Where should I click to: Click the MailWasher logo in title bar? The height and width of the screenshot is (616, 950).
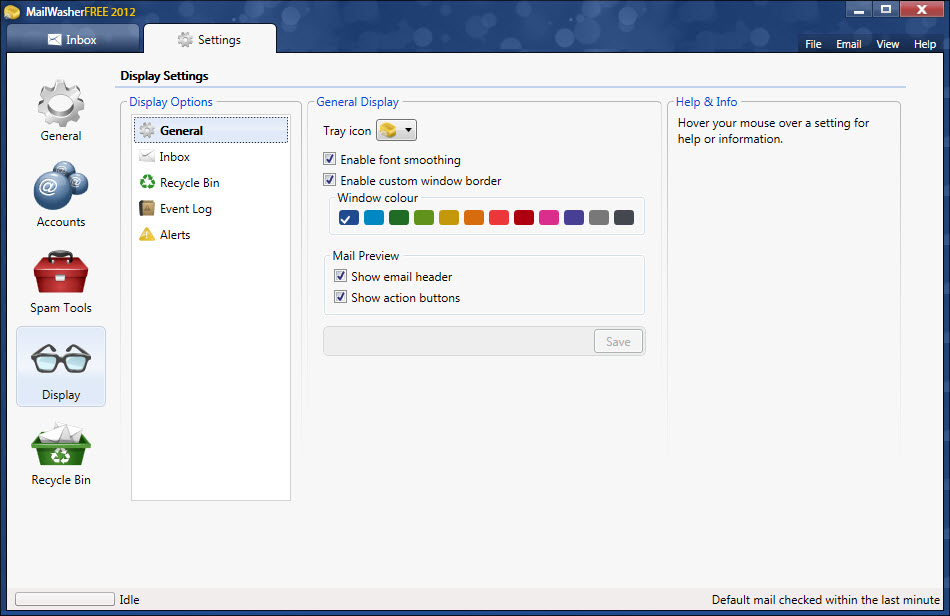click(12, 12)
